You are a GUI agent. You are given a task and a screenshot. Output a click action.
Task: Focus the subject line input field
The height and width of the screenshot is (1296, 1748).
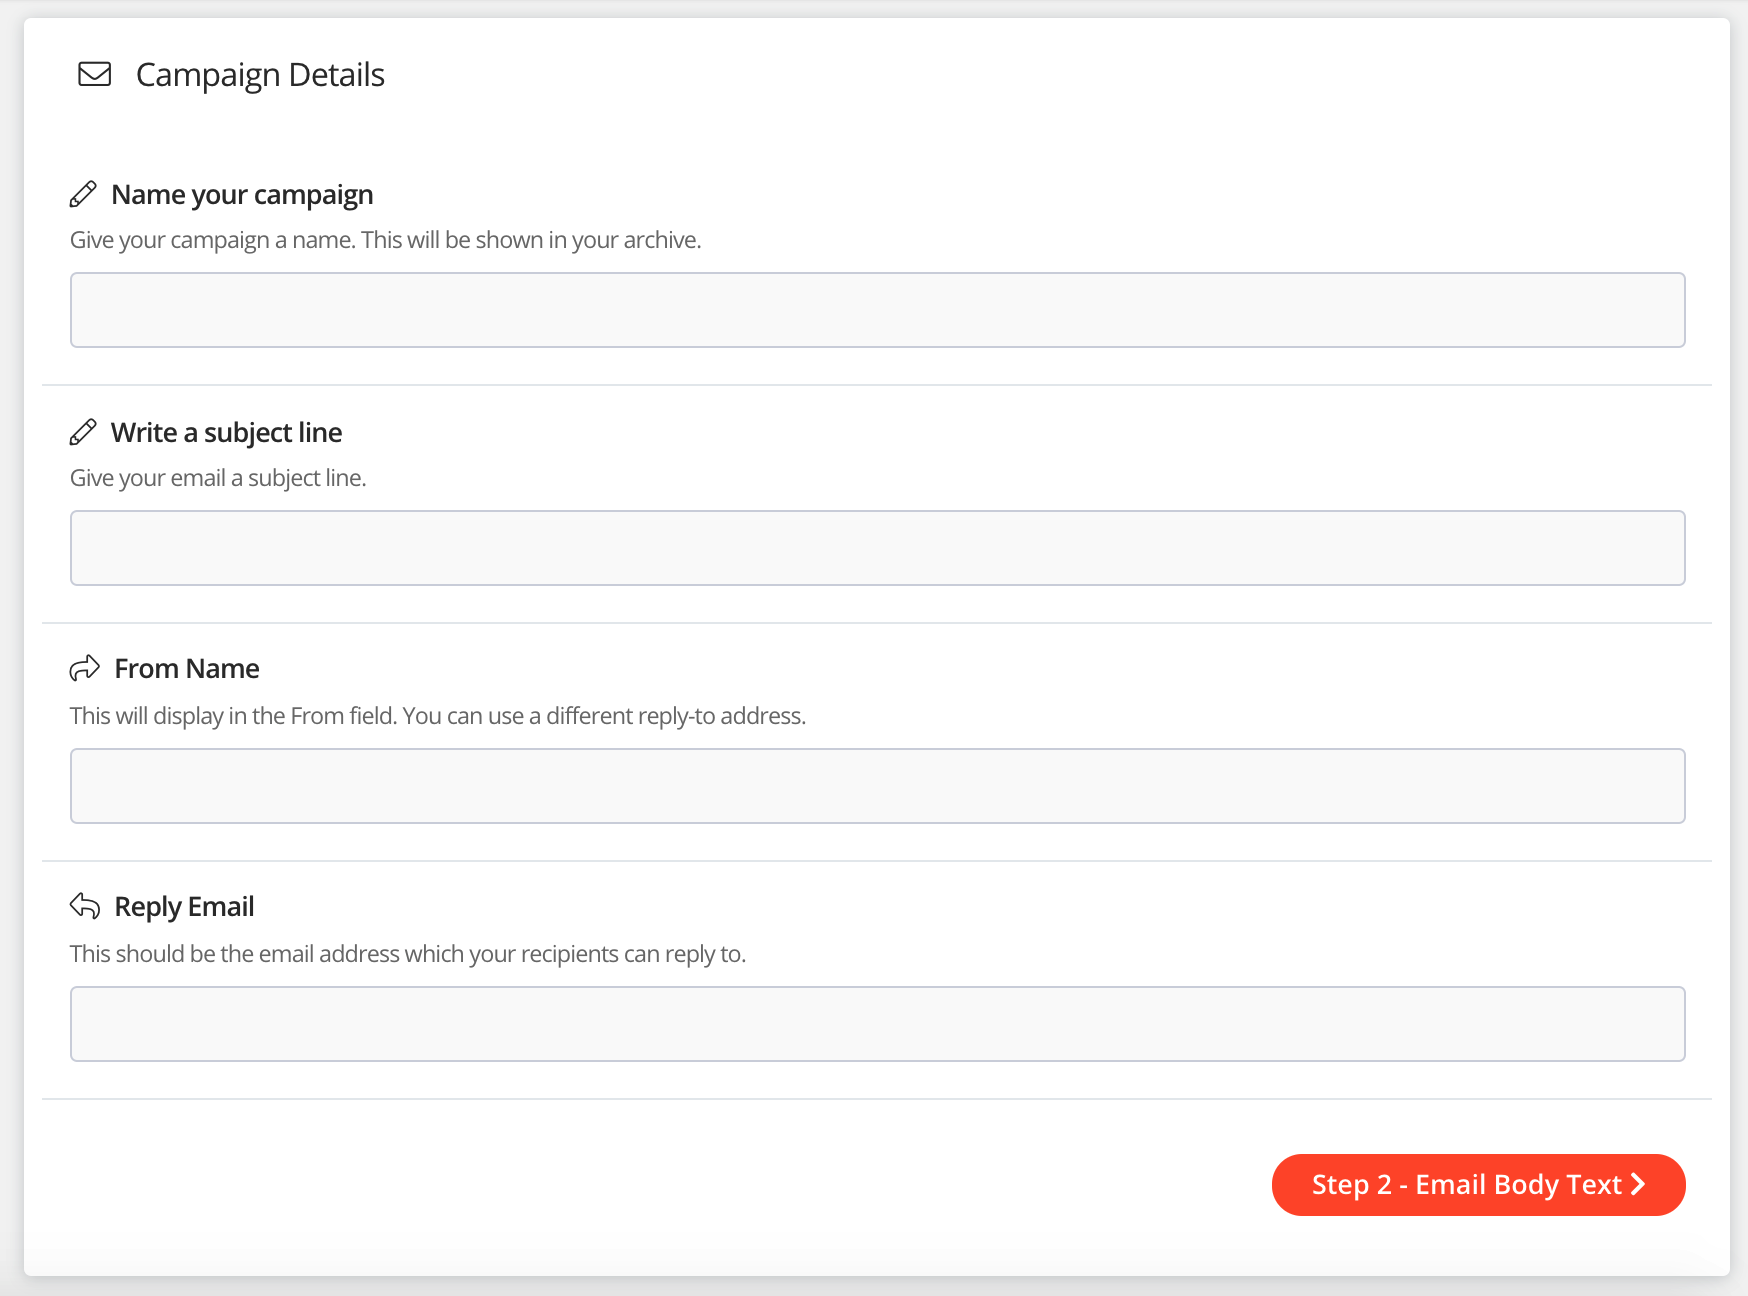click(878, 548)
